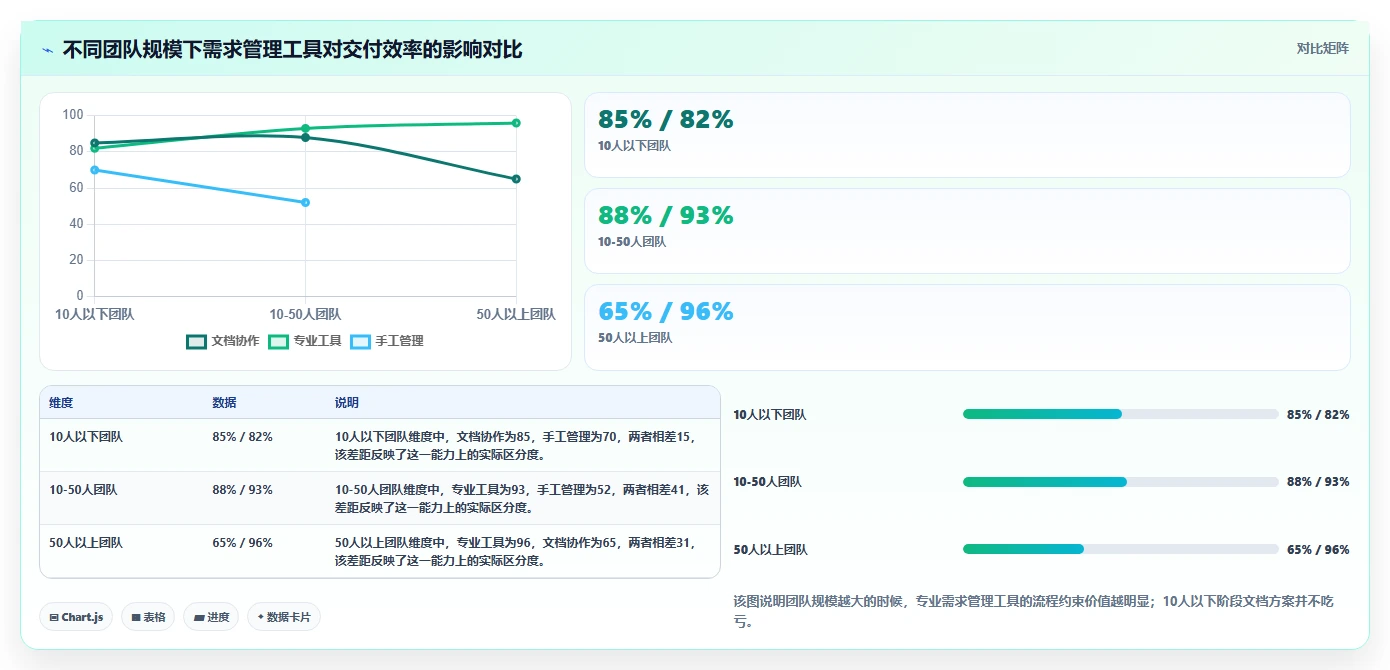This screenshot has height=670, width=1390.
Task: Click the lightning icon beside the title
Action: pyautogui.click(x=48, y=50)
